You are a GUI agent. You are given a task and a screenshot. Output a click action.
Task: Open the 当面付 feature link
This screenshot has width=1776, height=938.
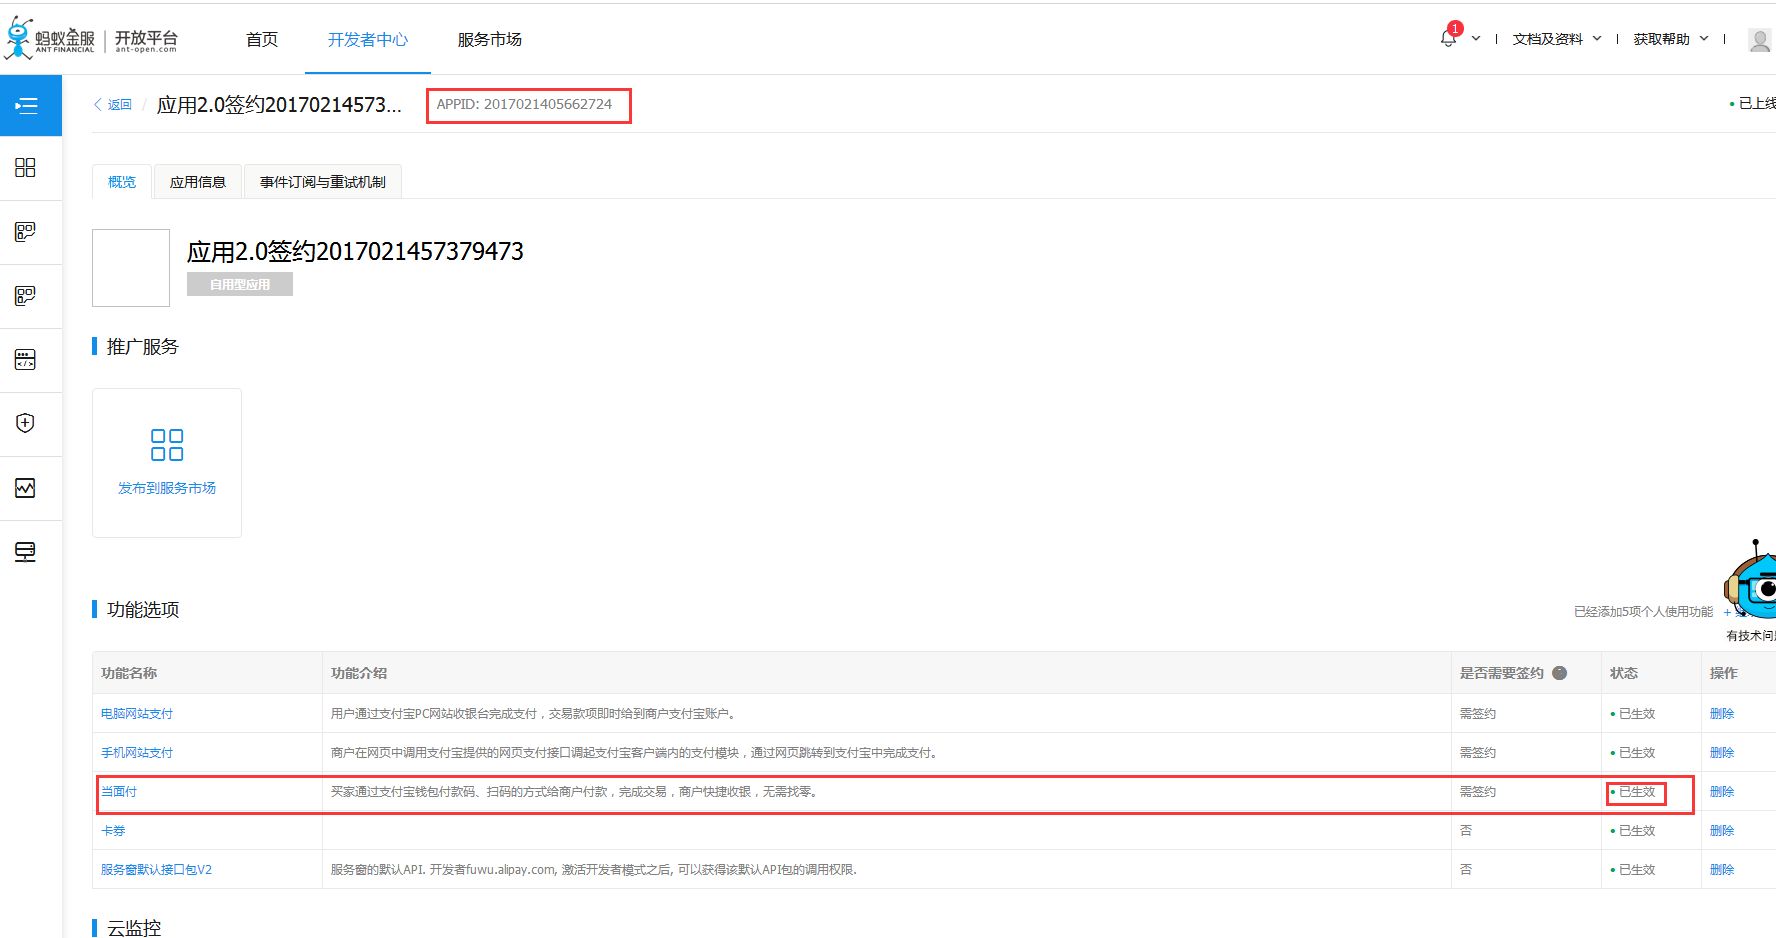point(119,792)
